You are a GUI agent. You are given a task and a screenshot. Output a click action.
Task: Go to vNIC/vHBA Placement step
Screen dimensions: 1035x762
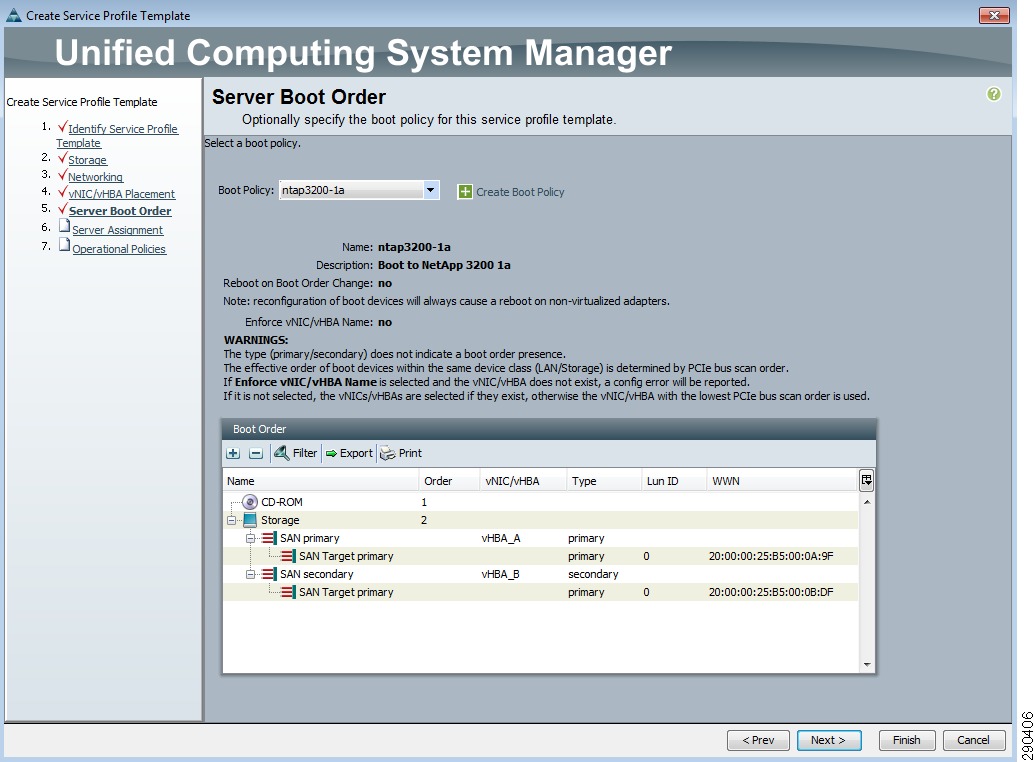(x=121, y=194)
